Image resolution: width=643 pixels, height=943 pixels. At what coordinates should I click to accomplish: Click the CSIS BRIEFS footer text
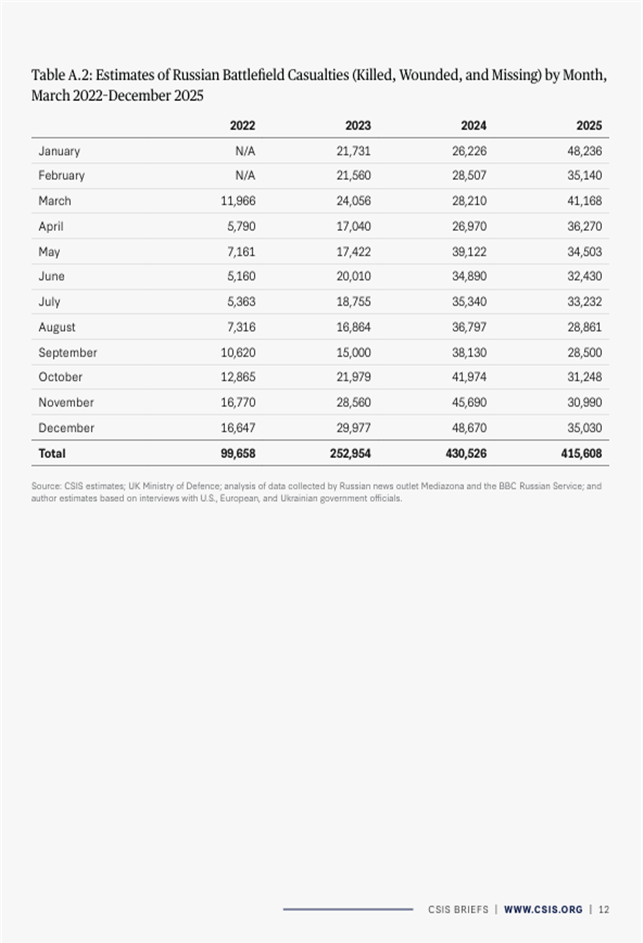tap(458, 909)
